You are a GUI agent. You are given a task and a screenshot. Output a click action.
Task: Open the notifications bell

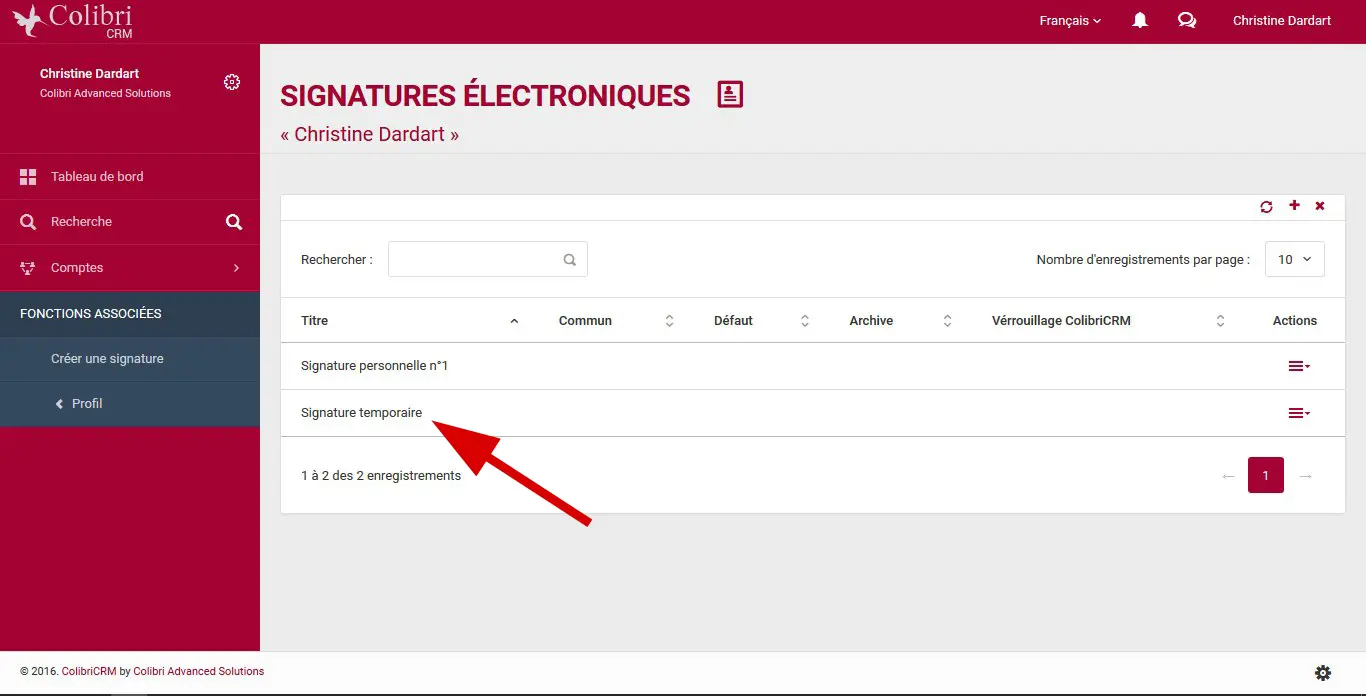(x=1140, y=20)
